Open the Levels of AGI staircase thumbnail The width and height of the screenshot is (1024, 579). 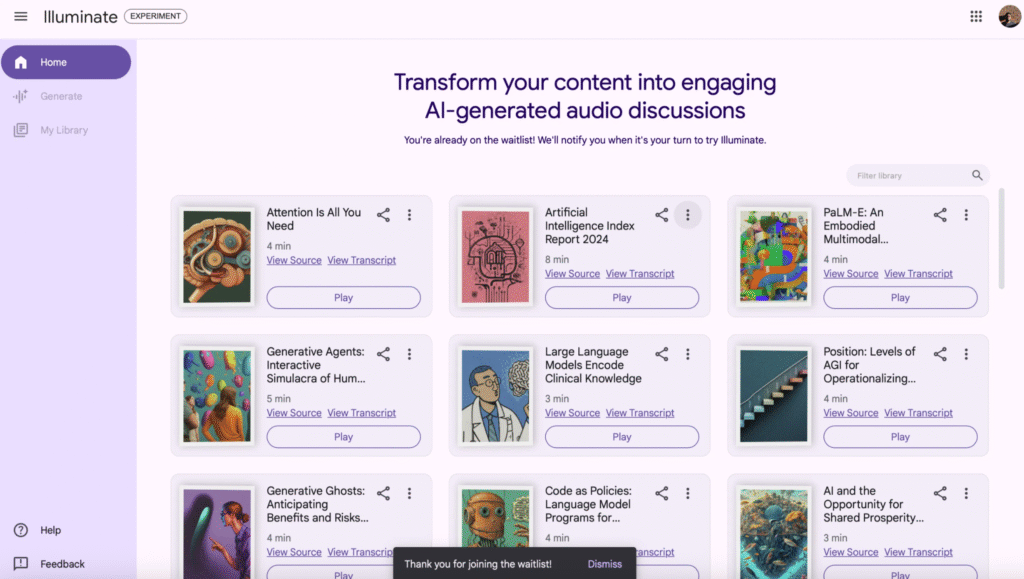click(774, 396)
